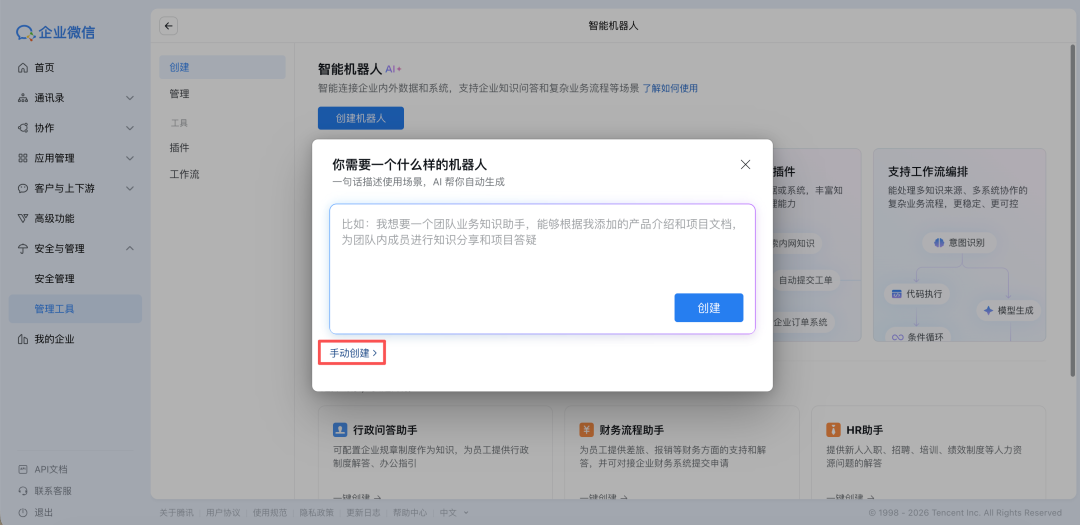The height and width of the screenshot is (525, 1080).
Task: Open 帮助中心 footer link
Action: point(410,513)
